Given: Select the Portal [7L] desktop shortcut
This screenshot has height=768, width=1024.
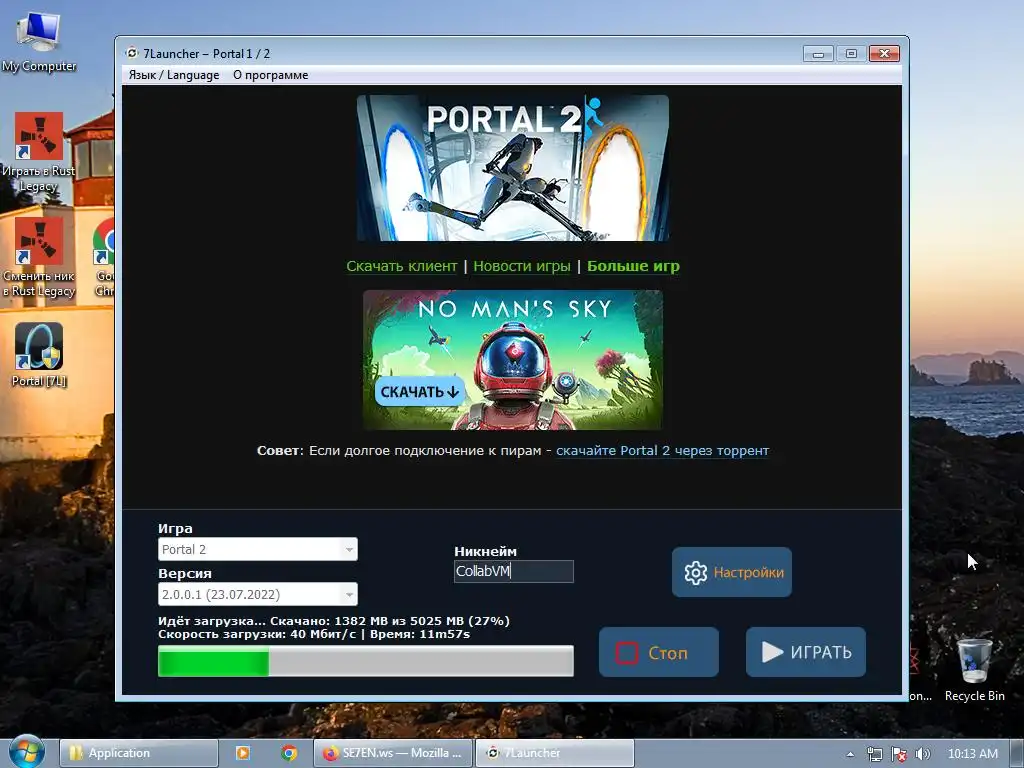Looking at the screenshot, I should (39, 355).
